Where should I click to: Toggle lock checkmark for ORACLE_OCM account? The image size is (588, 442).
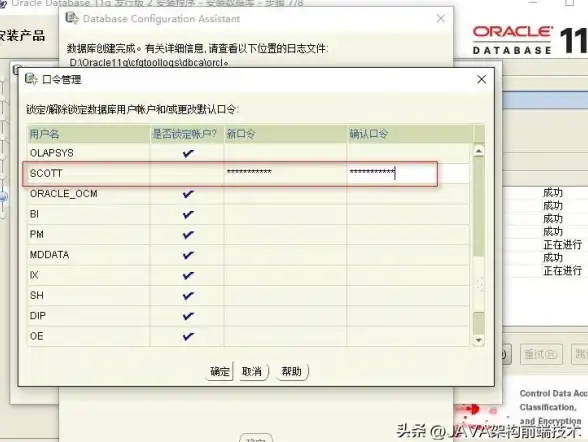tap(188, 194)
